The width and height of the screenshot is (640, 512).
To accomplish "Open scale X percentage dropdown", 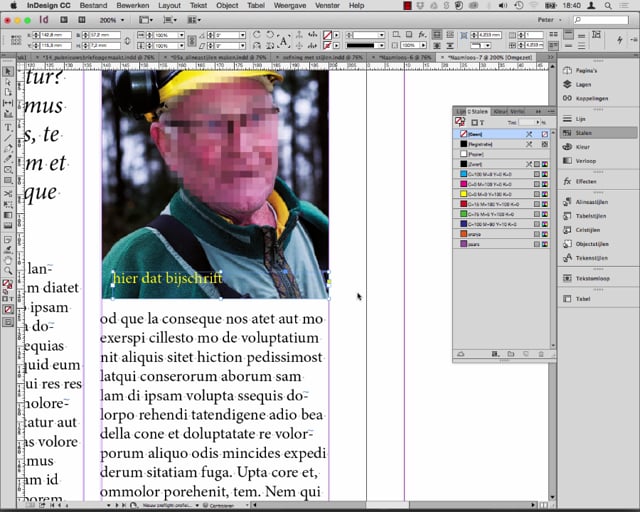I will (x=181, y=35).
